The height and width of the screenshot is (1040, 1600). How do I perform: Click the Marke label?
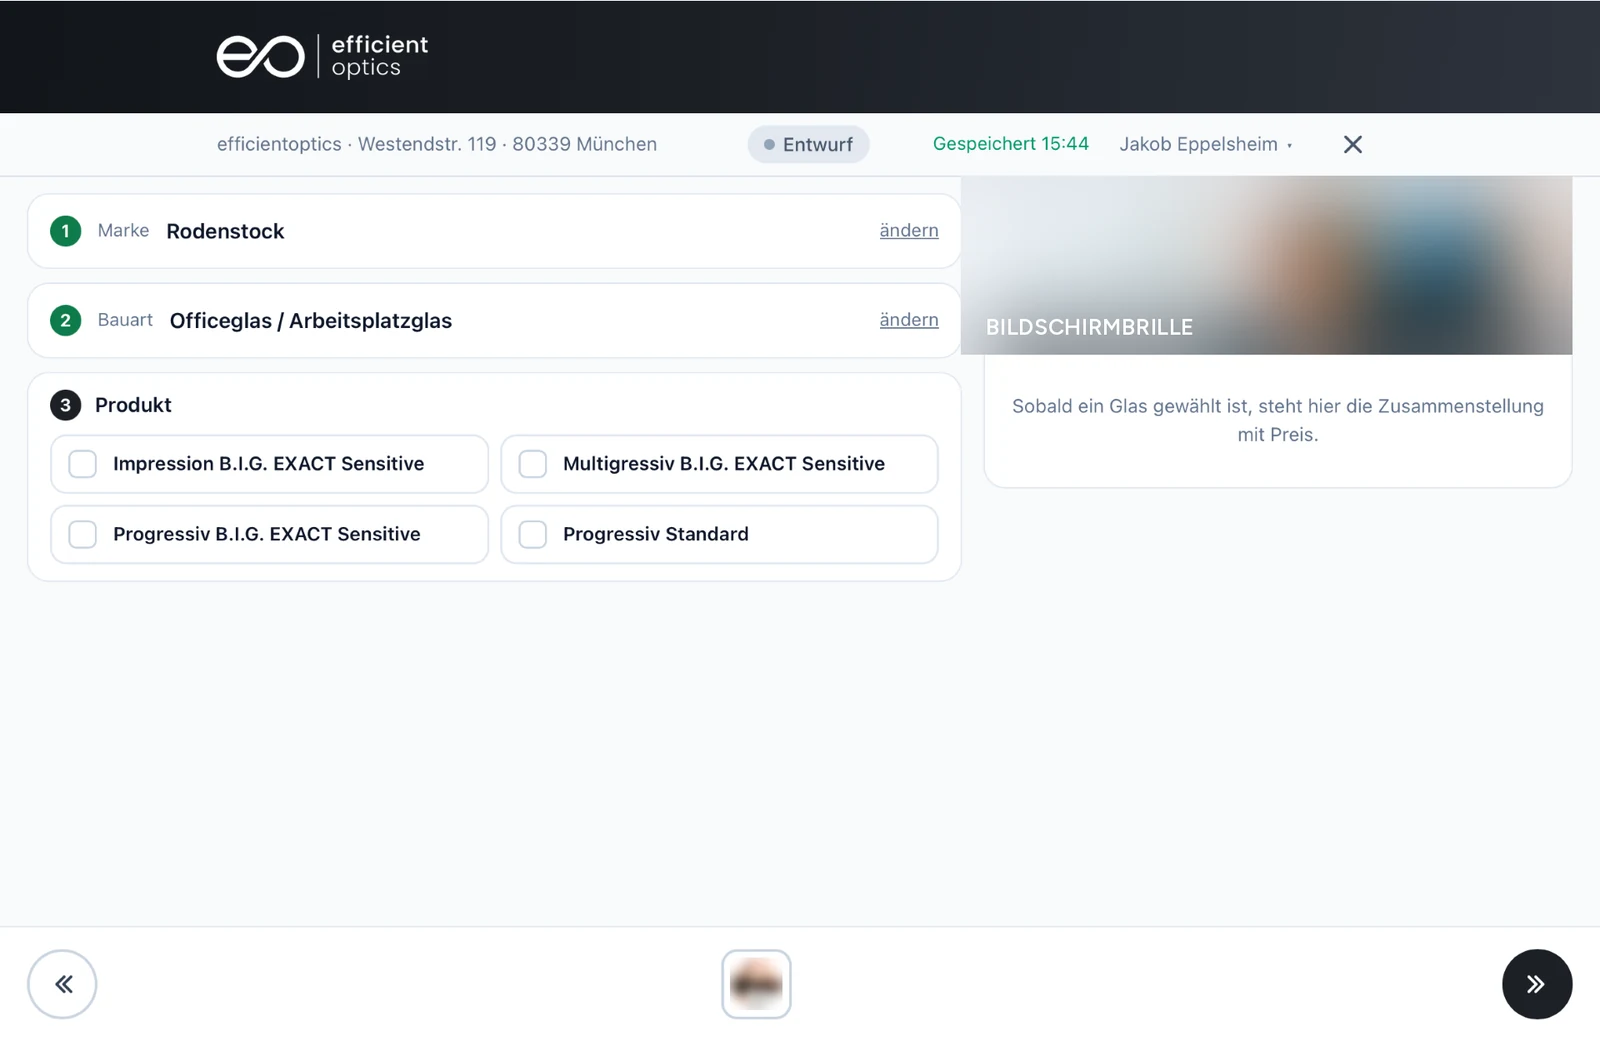(123, 231)
